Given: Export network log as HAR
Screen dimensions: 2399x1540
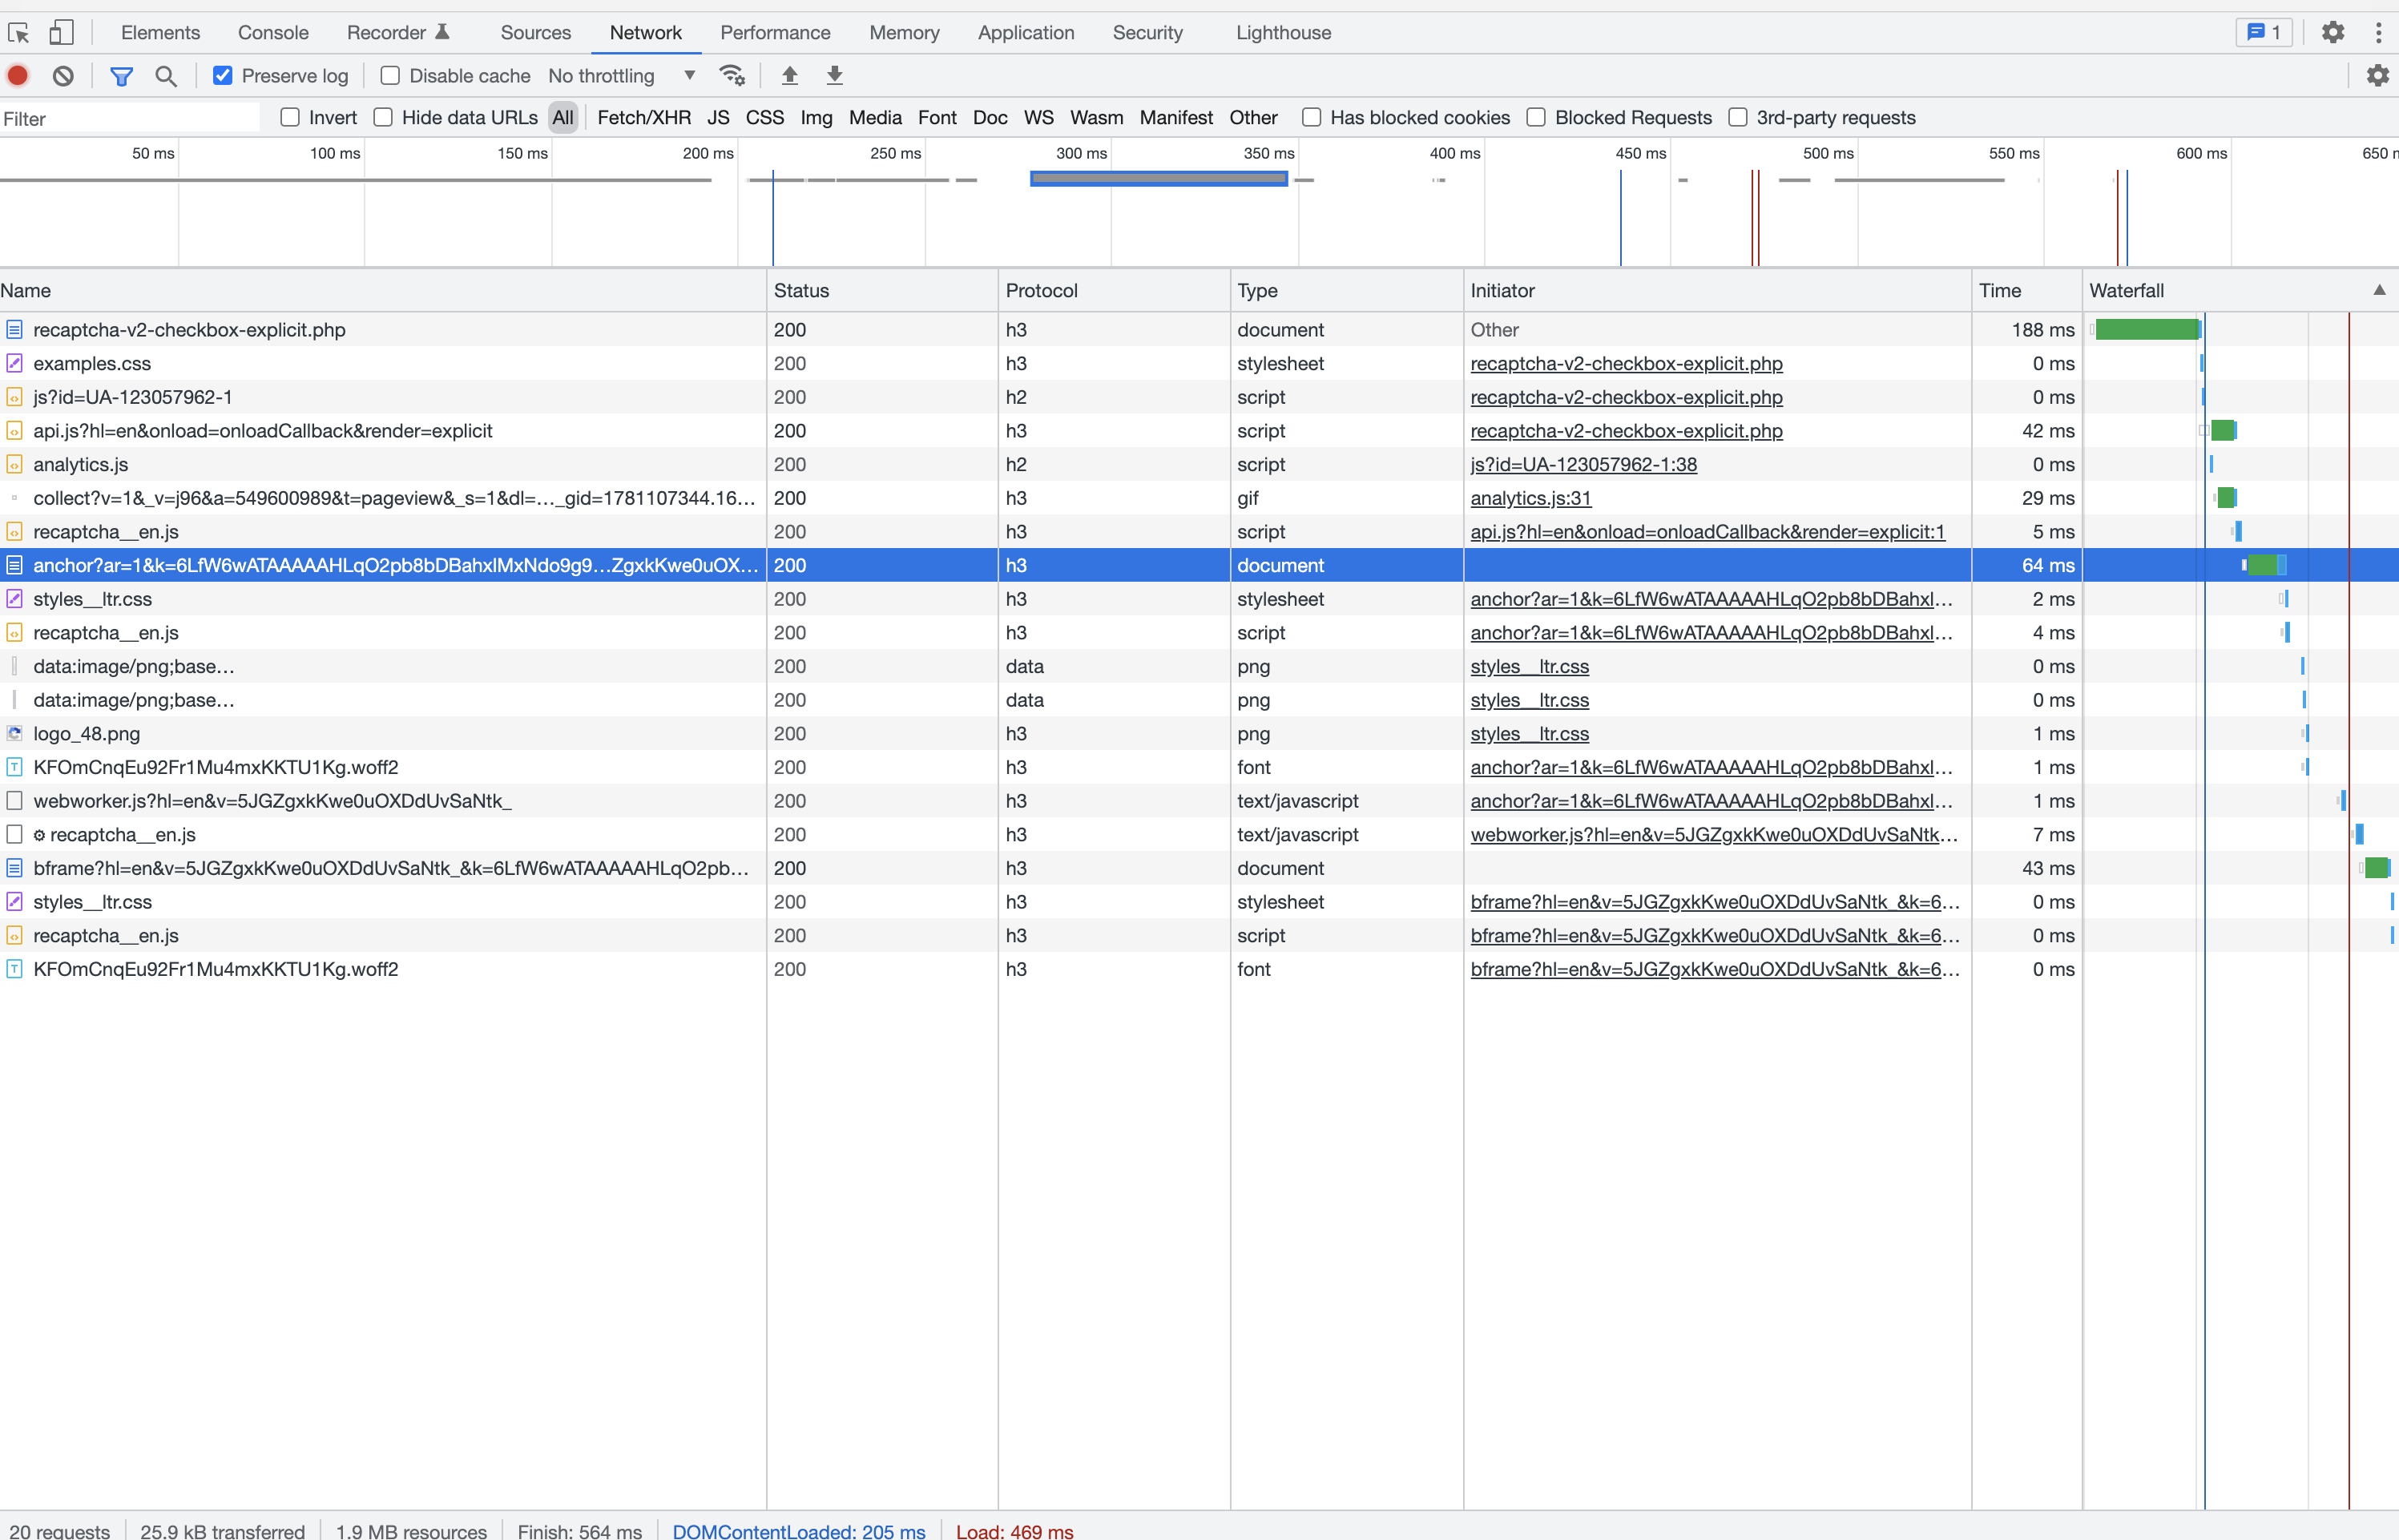Looking at the screenshot, I should [x=834, y=75].
